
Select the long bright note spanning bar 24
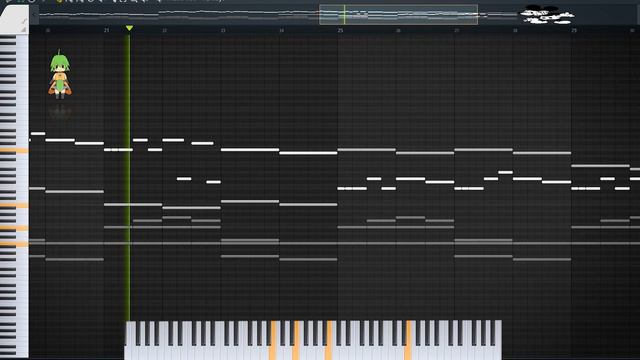tap(308, 153)
